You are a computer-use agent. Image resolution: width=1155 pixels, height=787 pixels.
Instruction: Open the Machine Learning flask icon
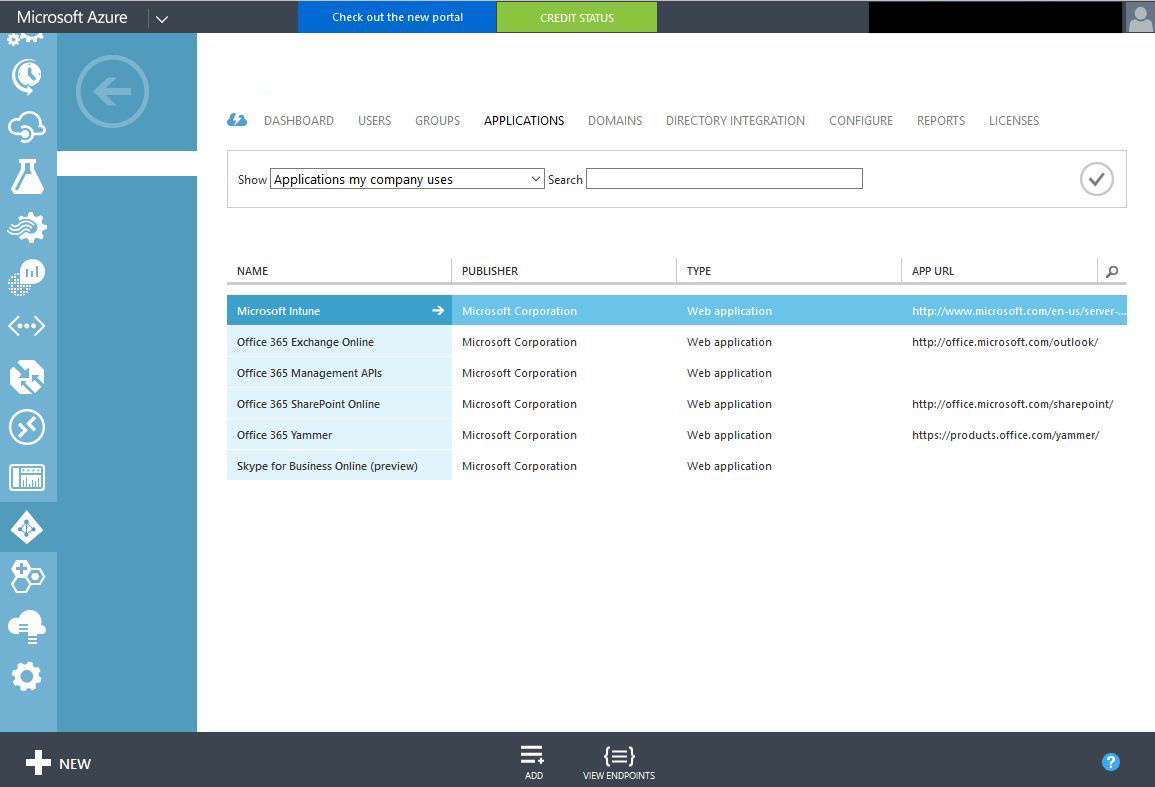(27, 177)
